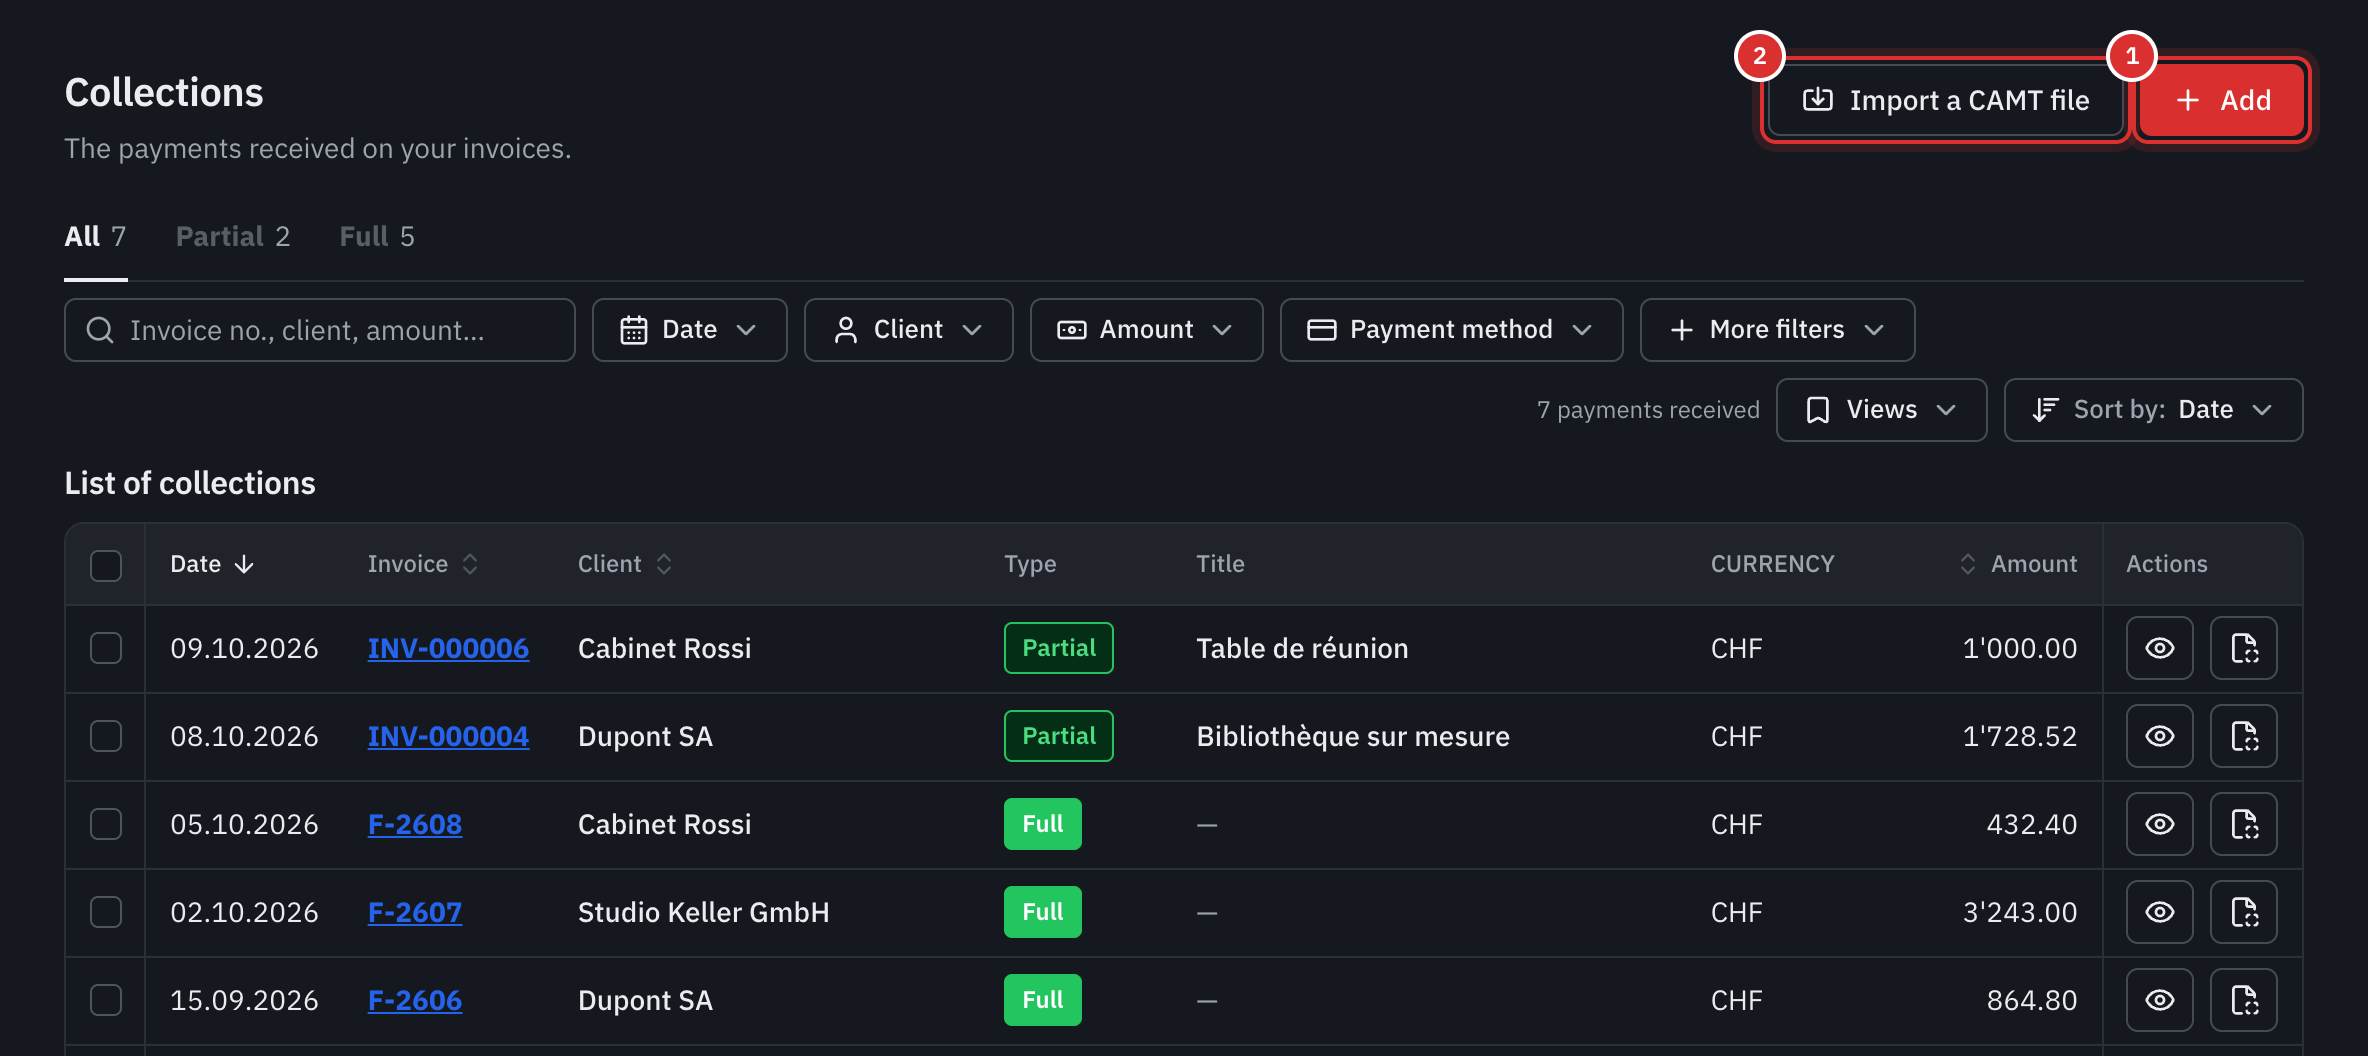Check the 15.09.2026 row checkbox
2368x1056 pixels.
pos(106,1000)
